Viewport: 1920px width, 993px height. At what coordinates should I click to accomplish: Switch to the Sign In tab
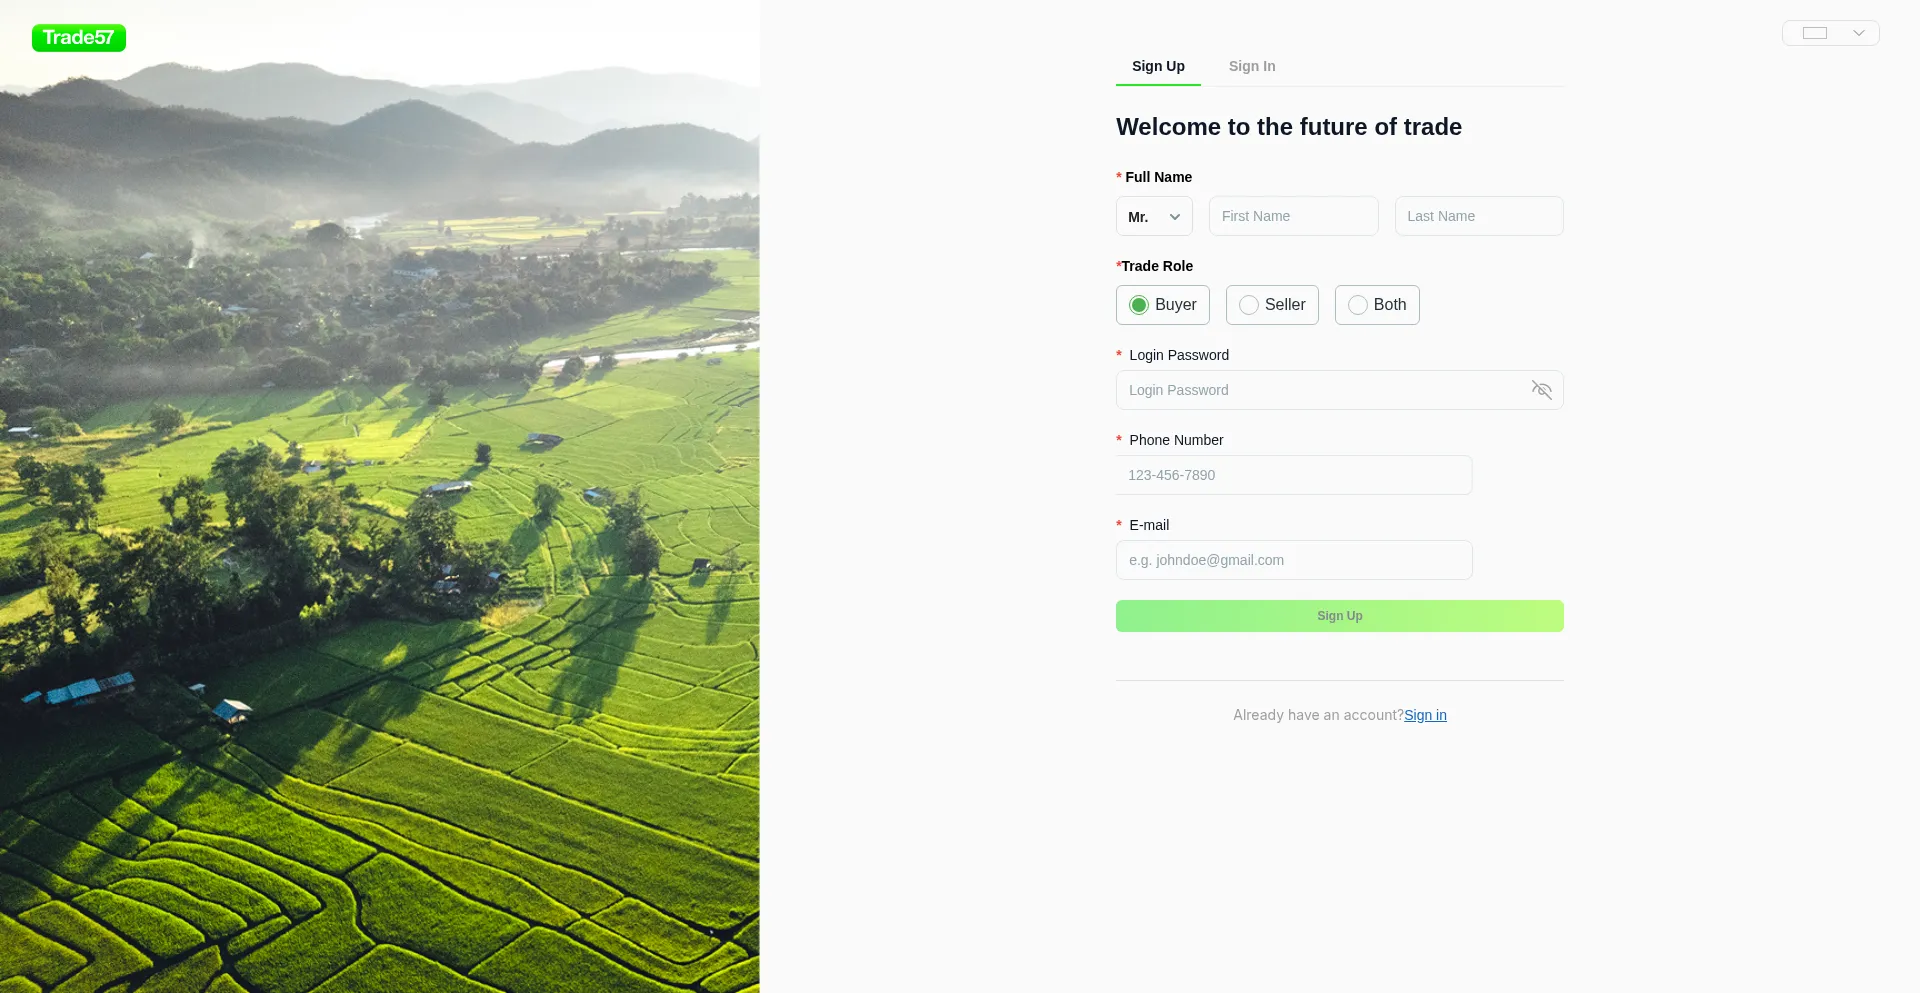(1252, 66)
